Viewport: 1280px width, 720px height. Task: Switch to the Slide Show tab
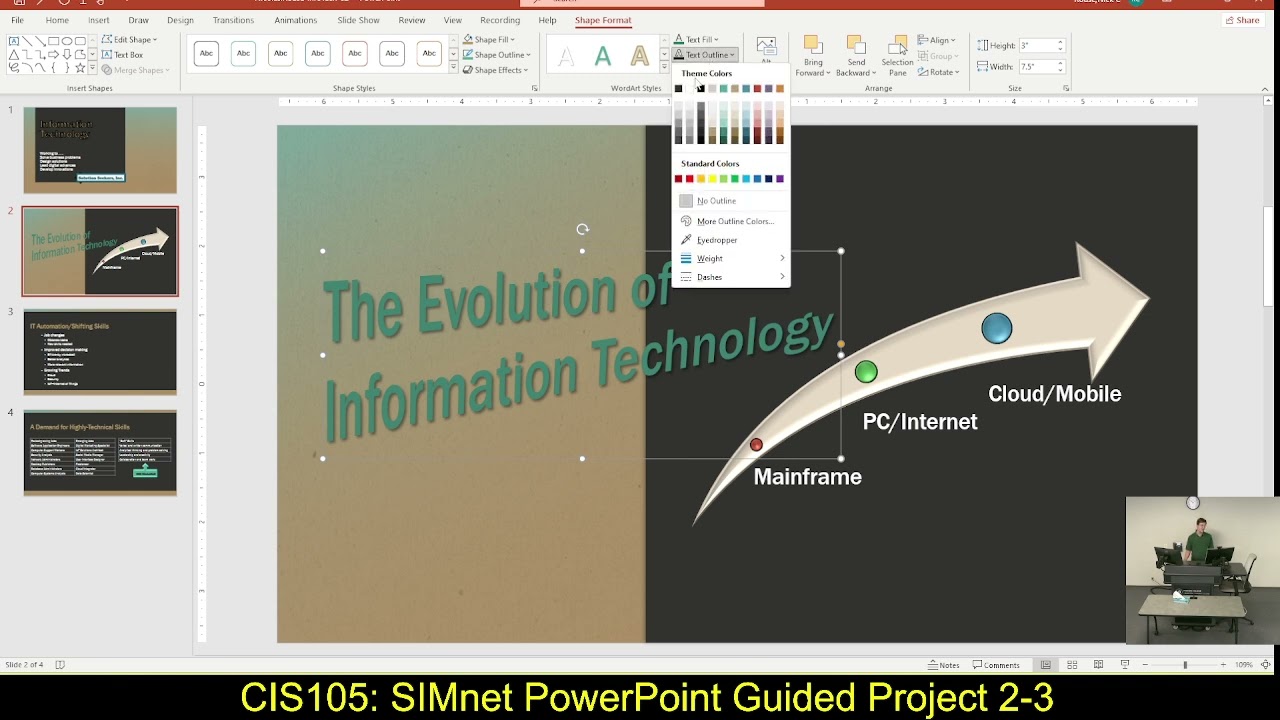(358, 20)
